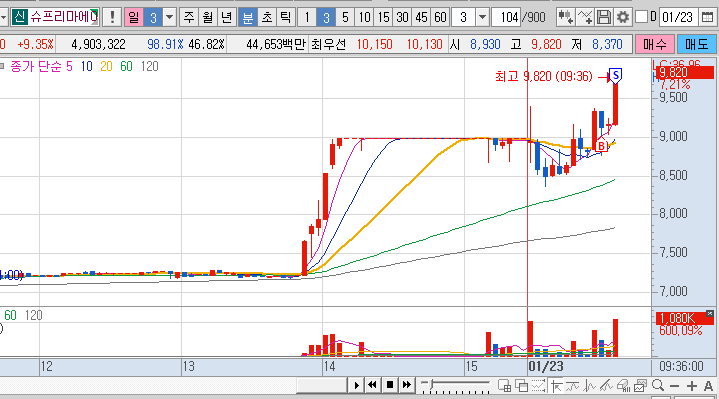Click the blue 매도 sell button
This screenshot has height=399, width=719.
pyautogui.click(x=697, y=44)
